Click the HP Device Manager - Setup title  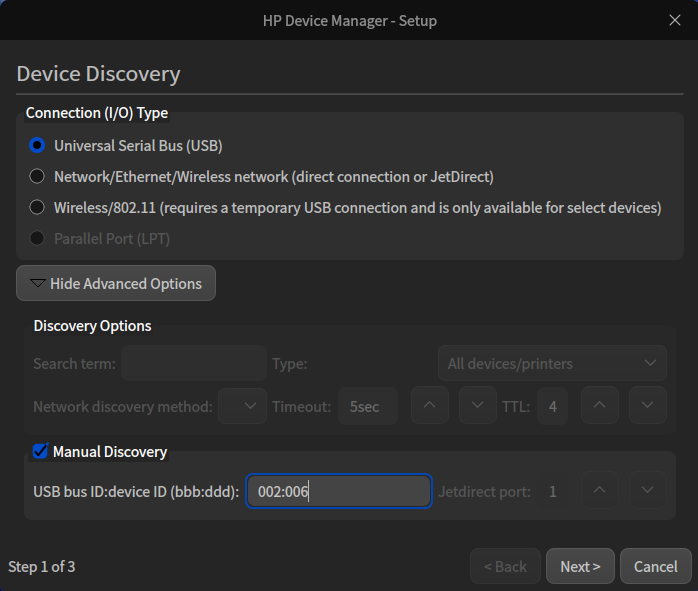350,20
